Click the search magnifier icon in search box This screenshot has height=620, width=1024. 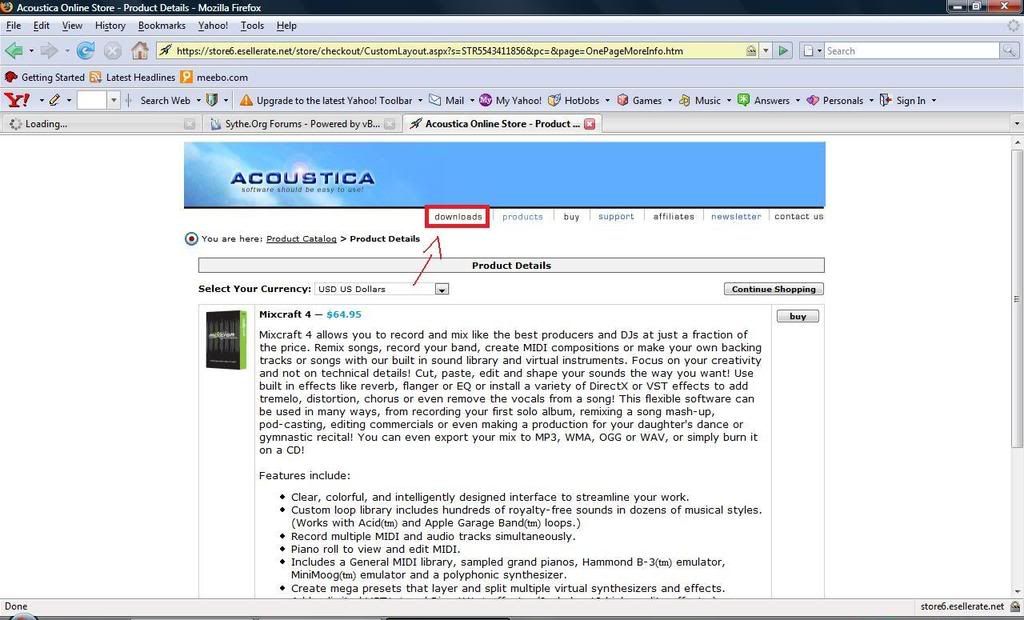click(1009, 50)
